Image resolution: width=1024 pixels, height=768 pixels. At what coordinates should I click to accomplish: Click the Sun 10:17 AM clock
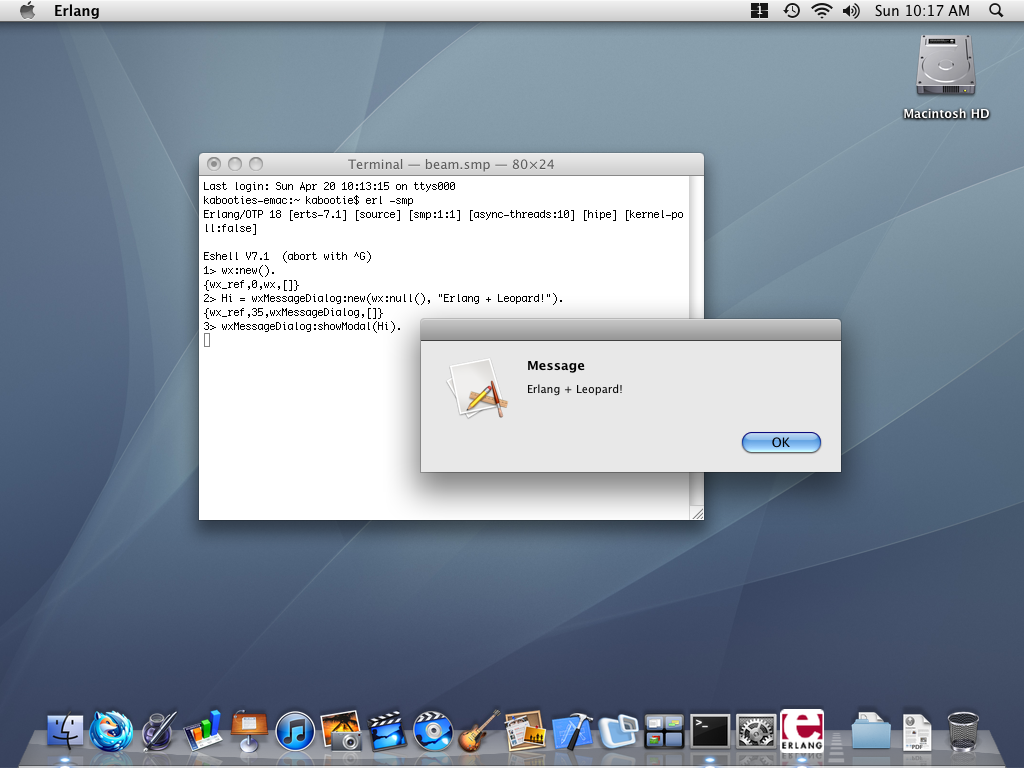(x=922, y=10)
